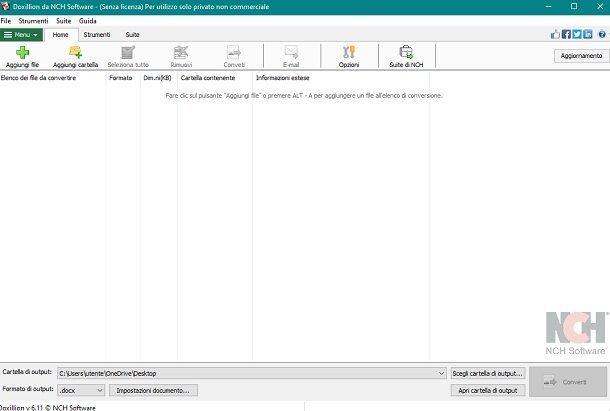Click the Cartella contenente column header

[215, 78]
